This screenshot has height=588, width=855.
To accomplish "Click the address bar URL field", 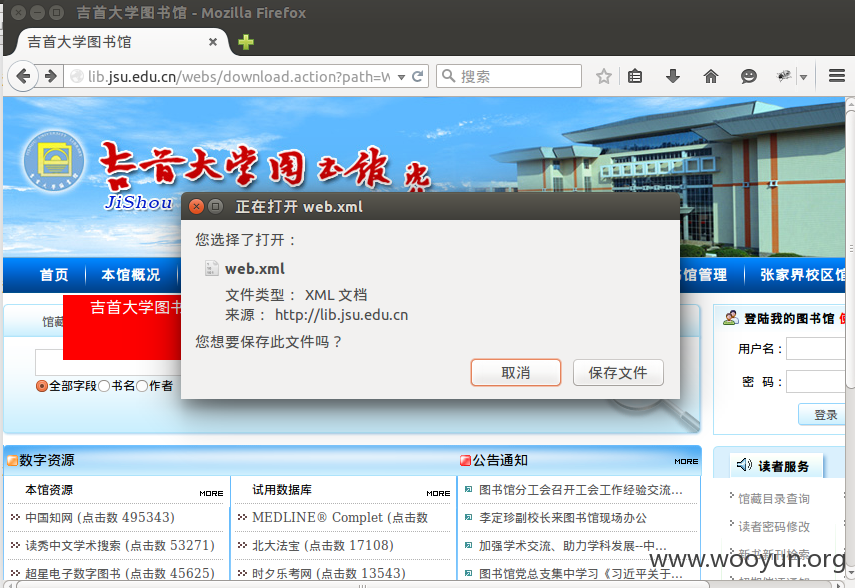I will click(238, 76).
